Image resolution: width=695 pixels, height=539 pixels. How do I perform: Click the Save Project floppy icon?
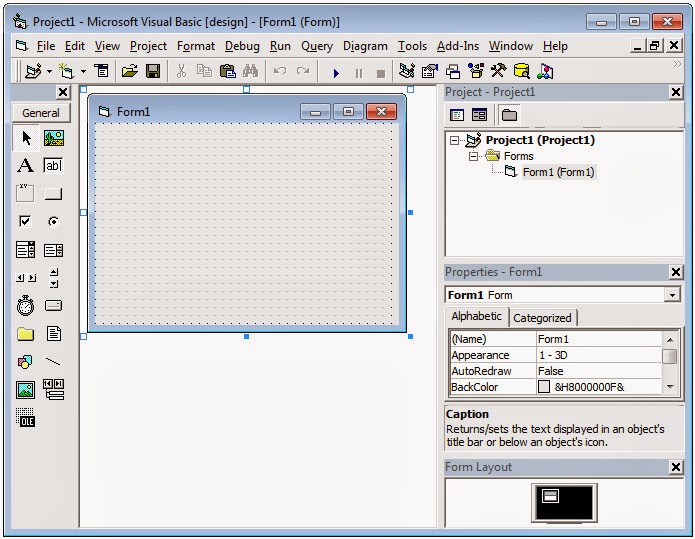[153, 71]
